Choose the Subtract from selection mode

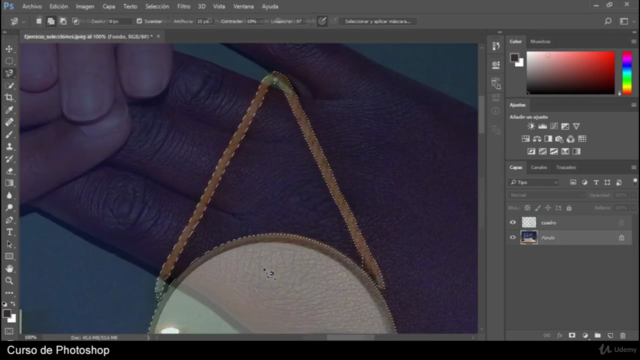[x=63, y=21]
